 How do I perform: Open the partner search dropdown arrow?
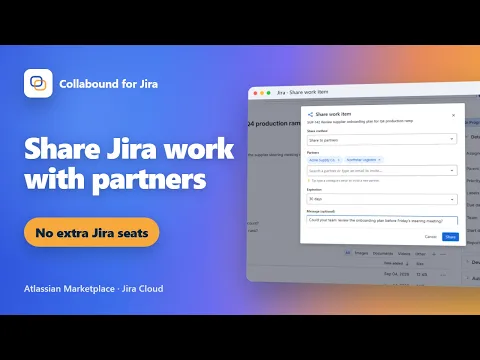pos(452,171)
